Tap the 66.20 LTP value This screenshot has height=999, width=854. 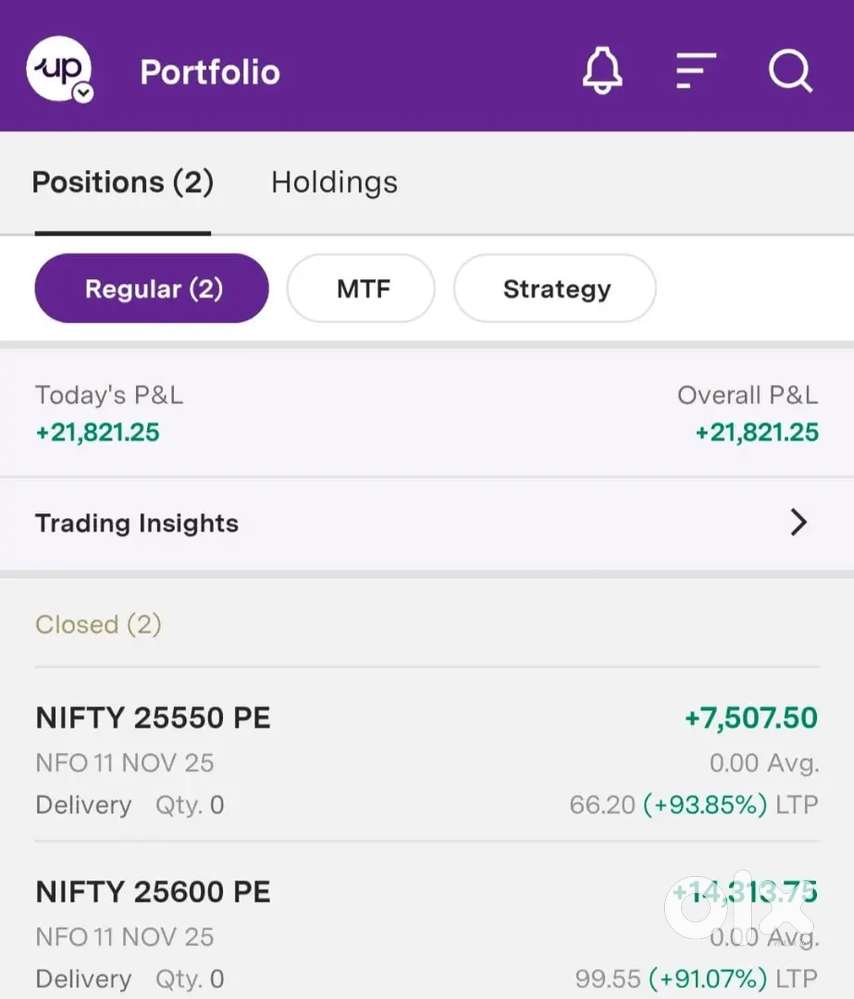click(x=603, y=805)
